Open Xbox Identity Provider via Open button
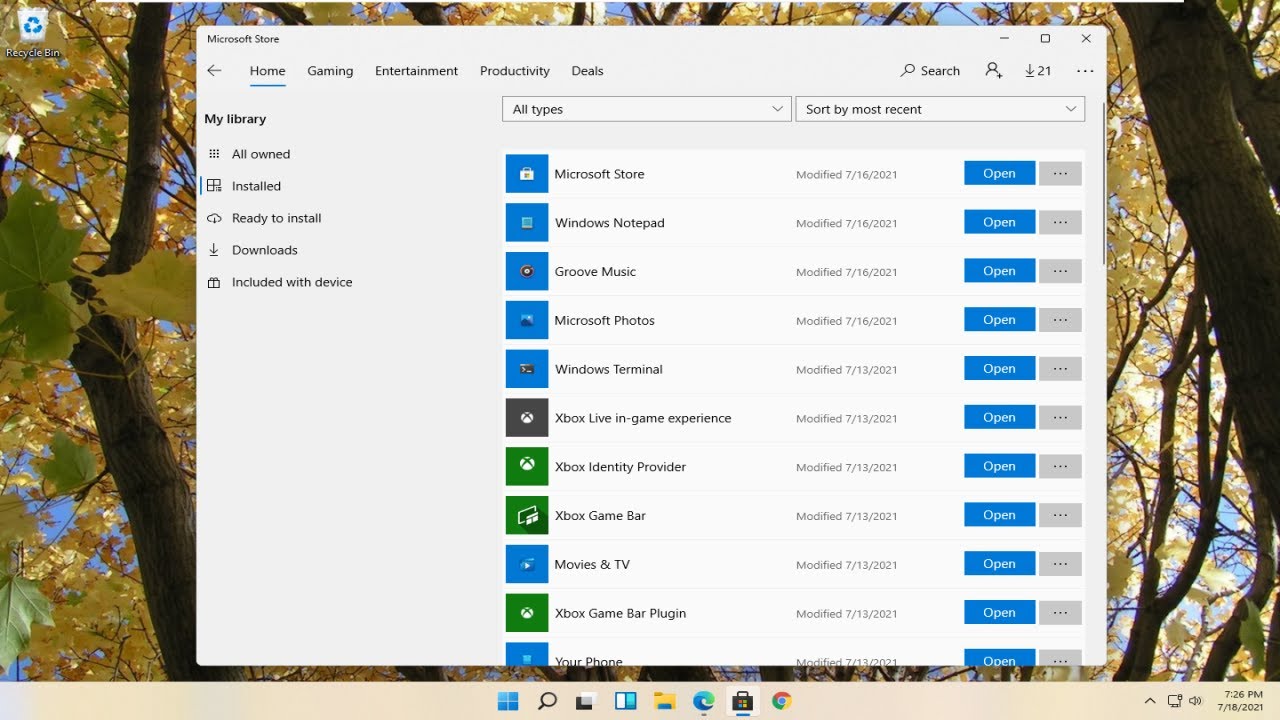The width and height of the screenshot is (1280, 720). point(999,466)
